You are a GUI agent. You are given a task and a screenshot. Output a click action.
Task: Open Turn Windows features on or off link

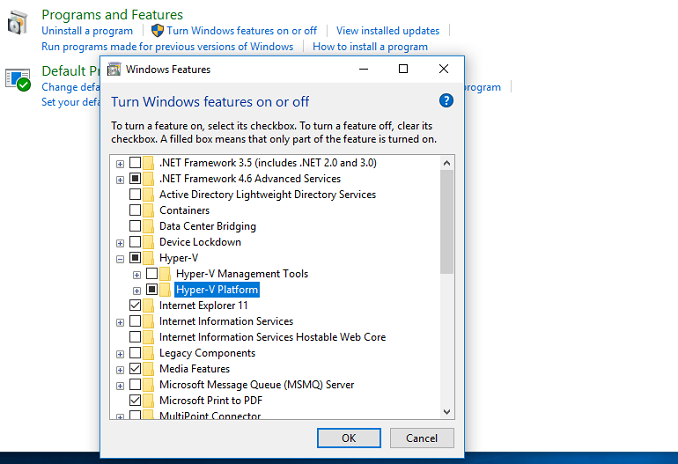pos(242,31)
